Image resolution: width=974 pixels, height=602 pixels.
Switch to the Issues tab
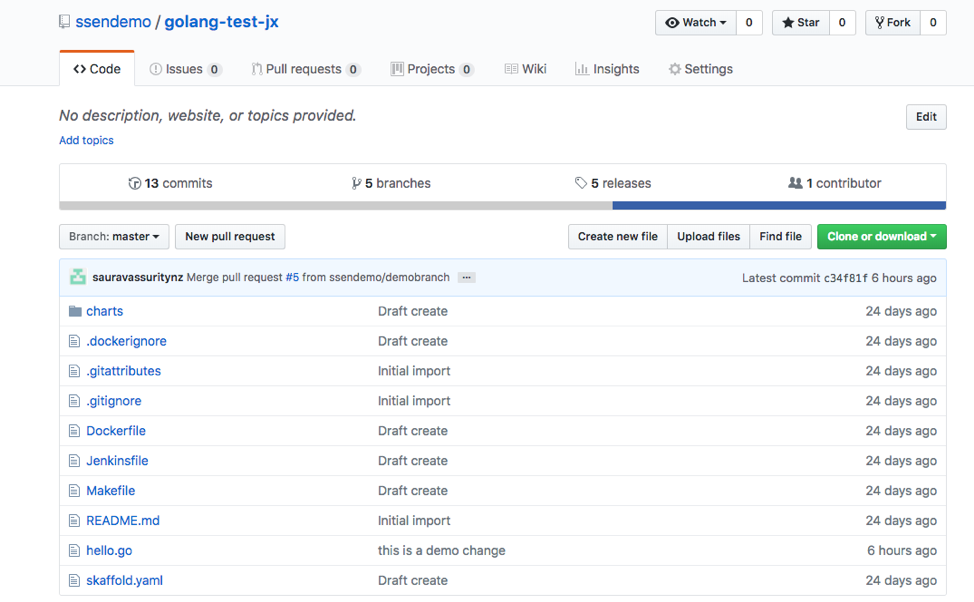185,69
